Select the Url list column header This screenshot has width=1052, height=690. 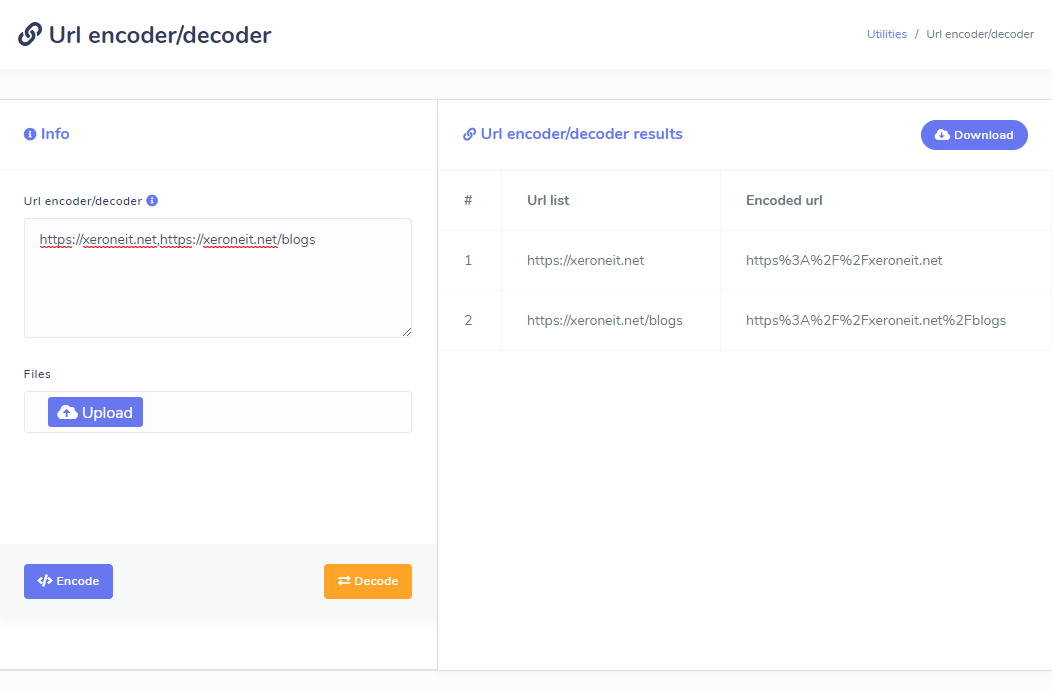(x=548, y=200)
